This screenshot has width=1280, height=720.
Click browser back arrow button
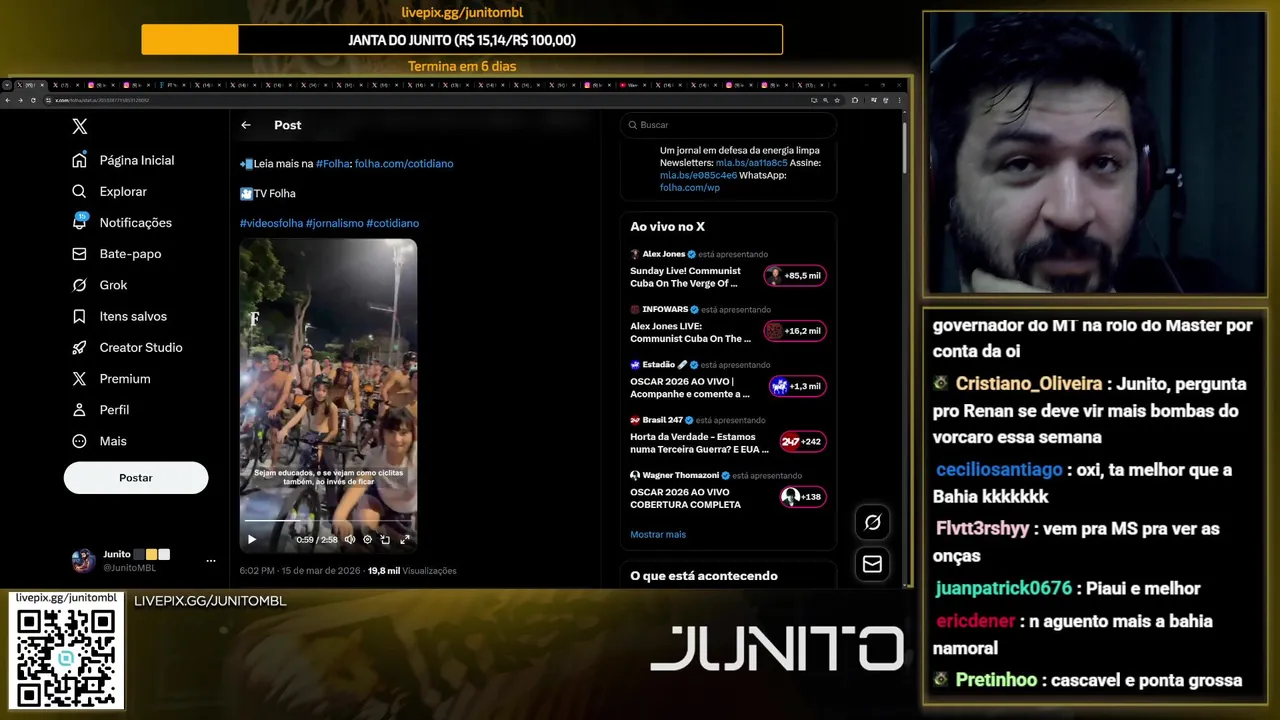pyautogui.click(x=8, y=100)
